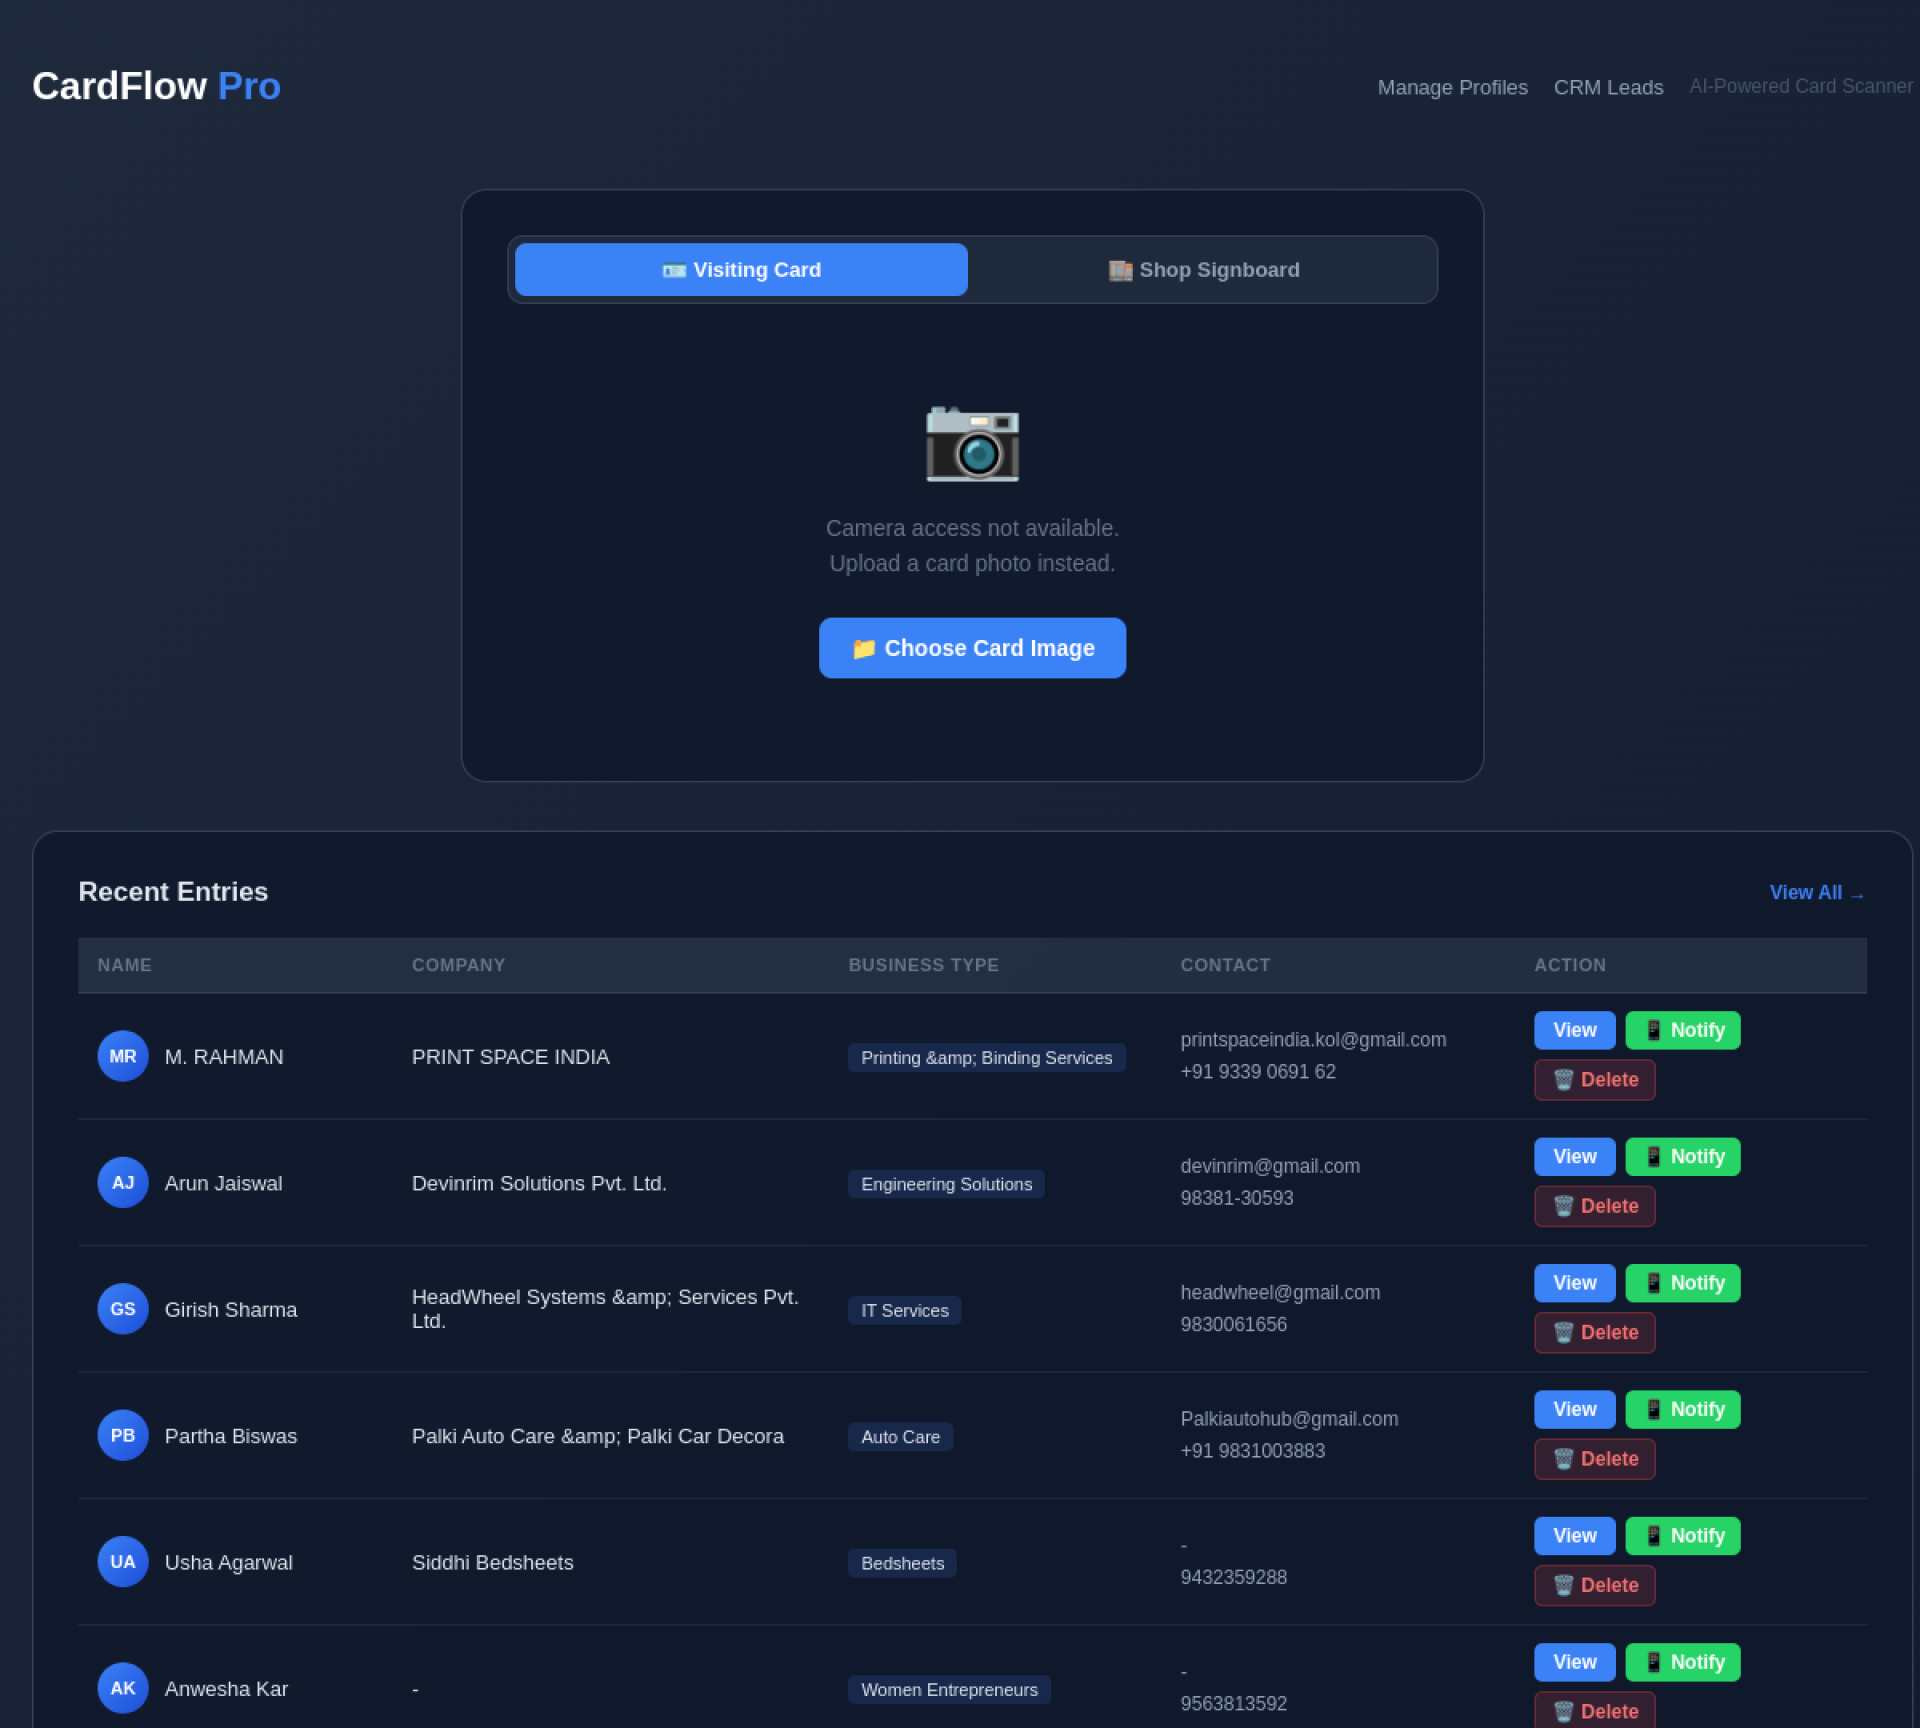Image resolution: width=1920 pixels, height=1728 pixels.
Task: Click the AJ avatar for Arun Jaiswal
Action: coord(123,1182)
